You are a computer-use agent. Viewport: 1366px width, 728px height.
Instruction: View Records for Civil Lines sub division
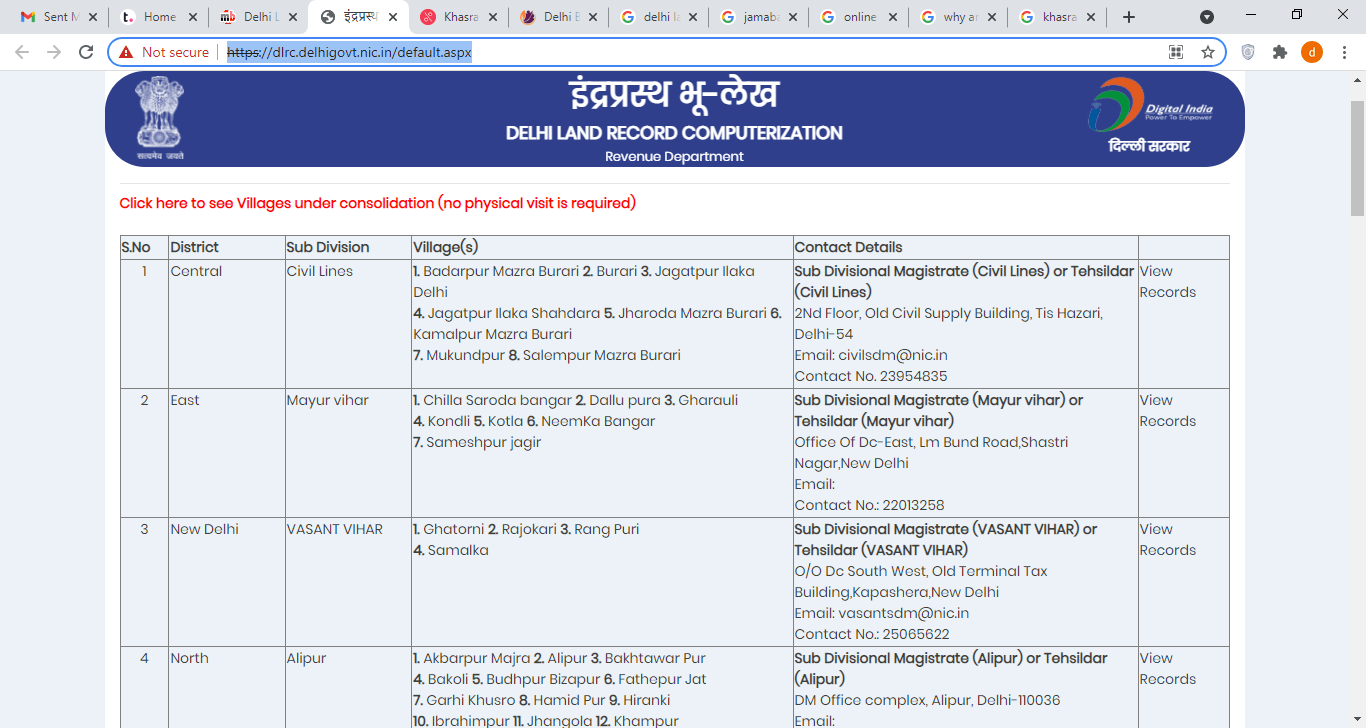click(1167, 282)
